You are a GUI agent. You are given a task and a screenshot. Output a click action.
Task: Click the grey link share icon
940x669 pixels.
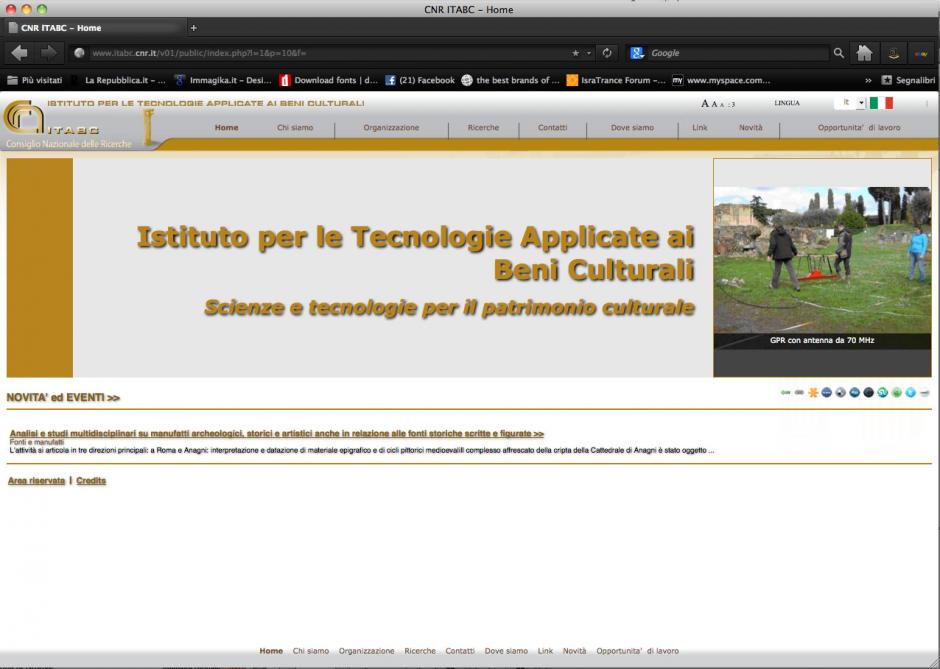(x=799, y=393)
